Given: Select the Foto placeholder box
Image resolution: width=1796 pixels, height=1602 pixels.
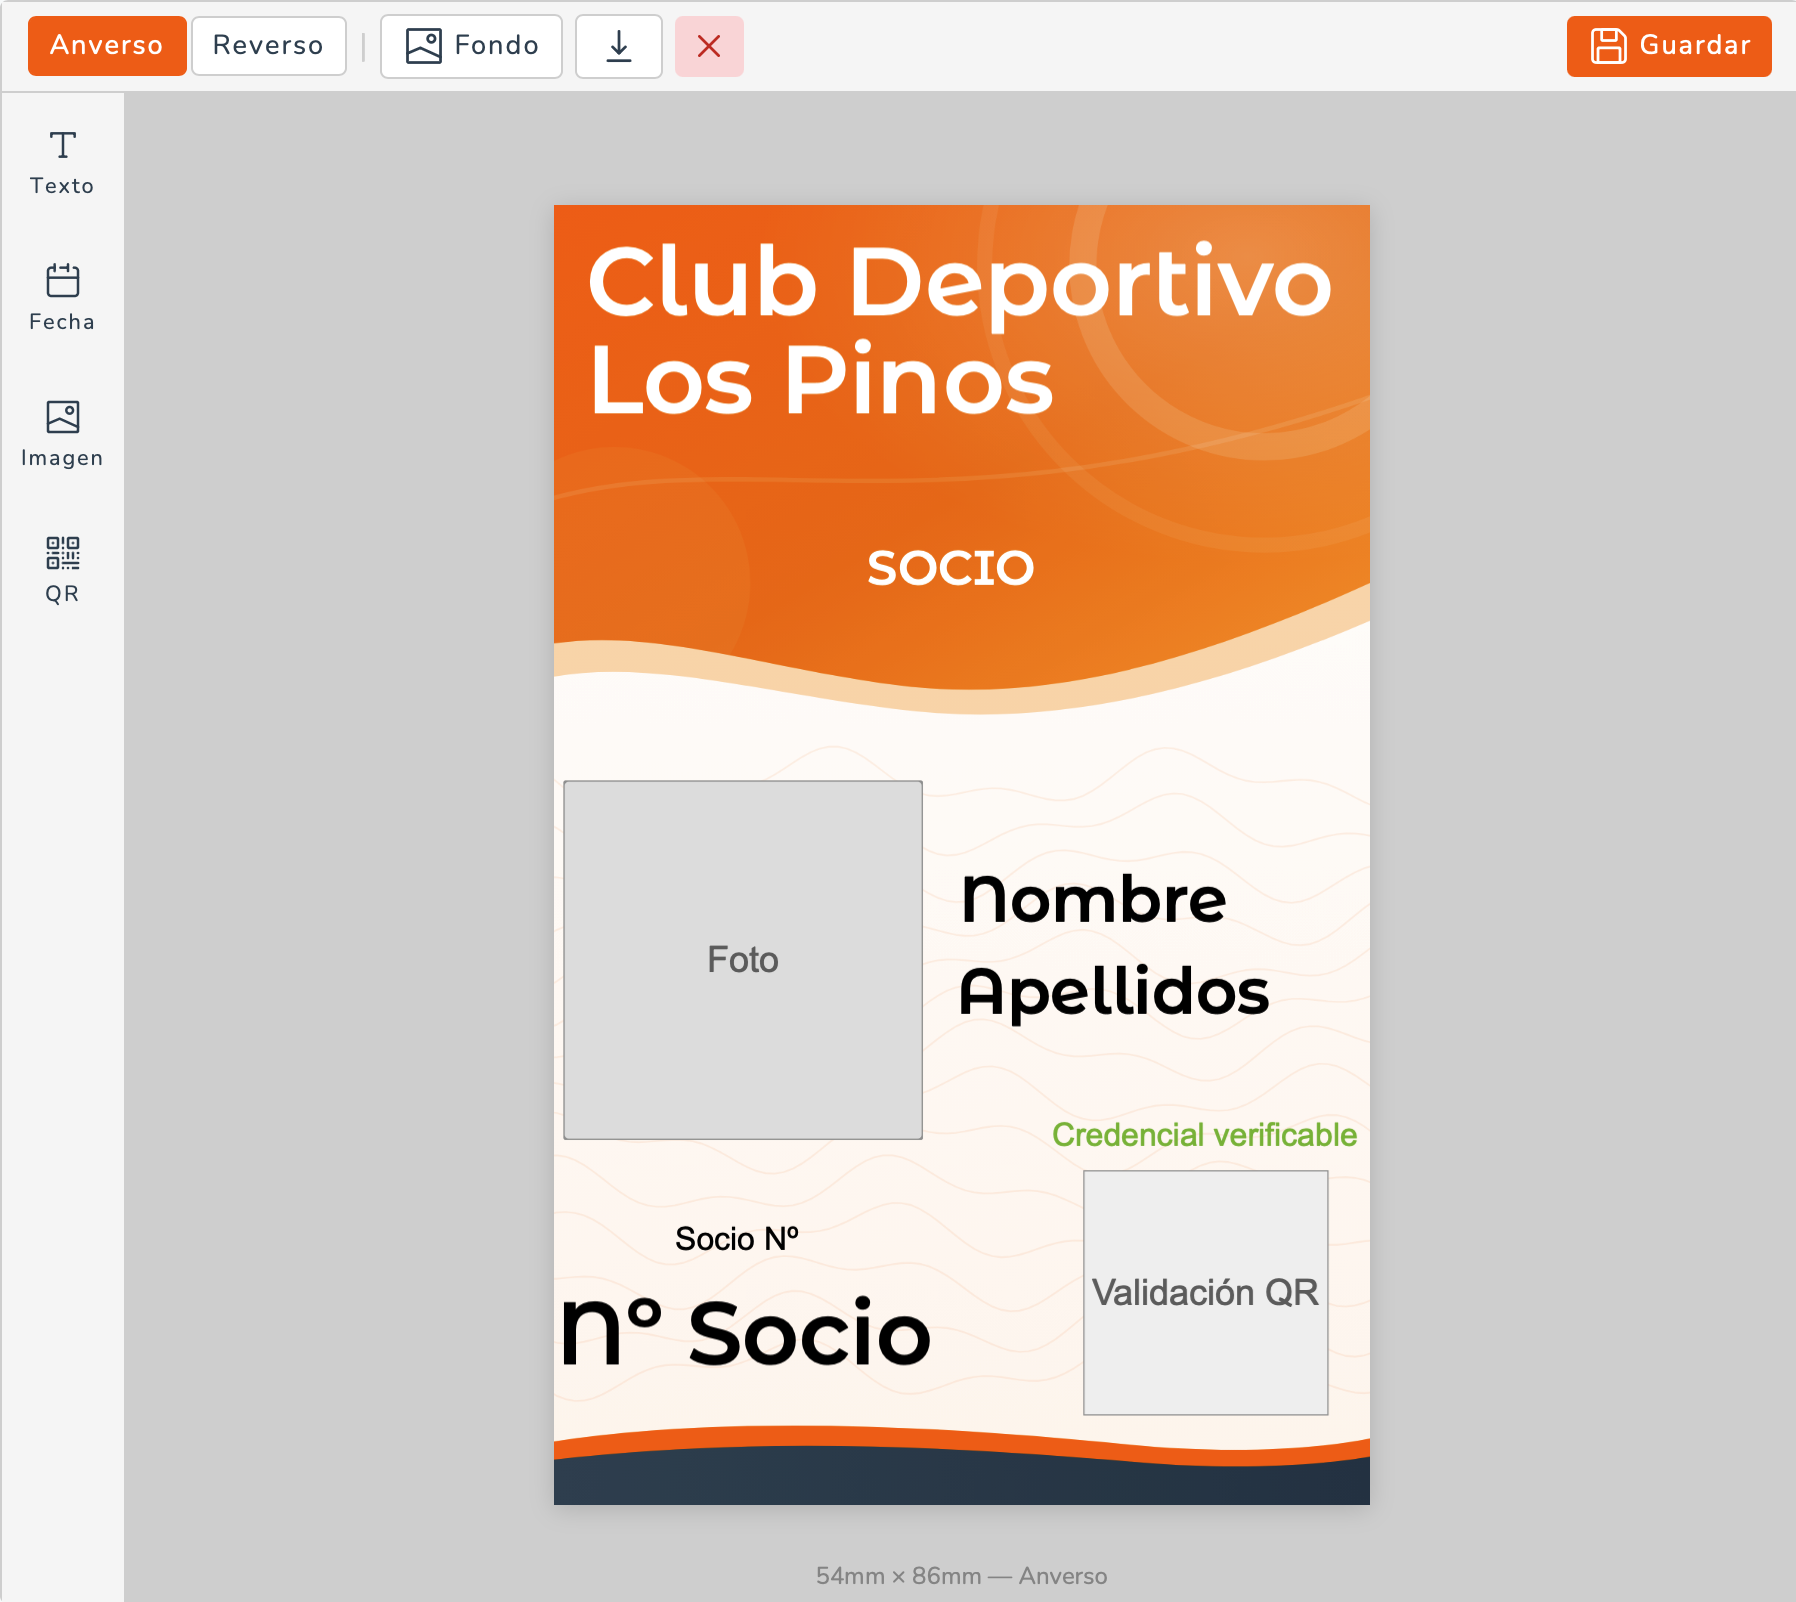Looking at the screenshot, I should pyautogui.click(x=743, y=960).
